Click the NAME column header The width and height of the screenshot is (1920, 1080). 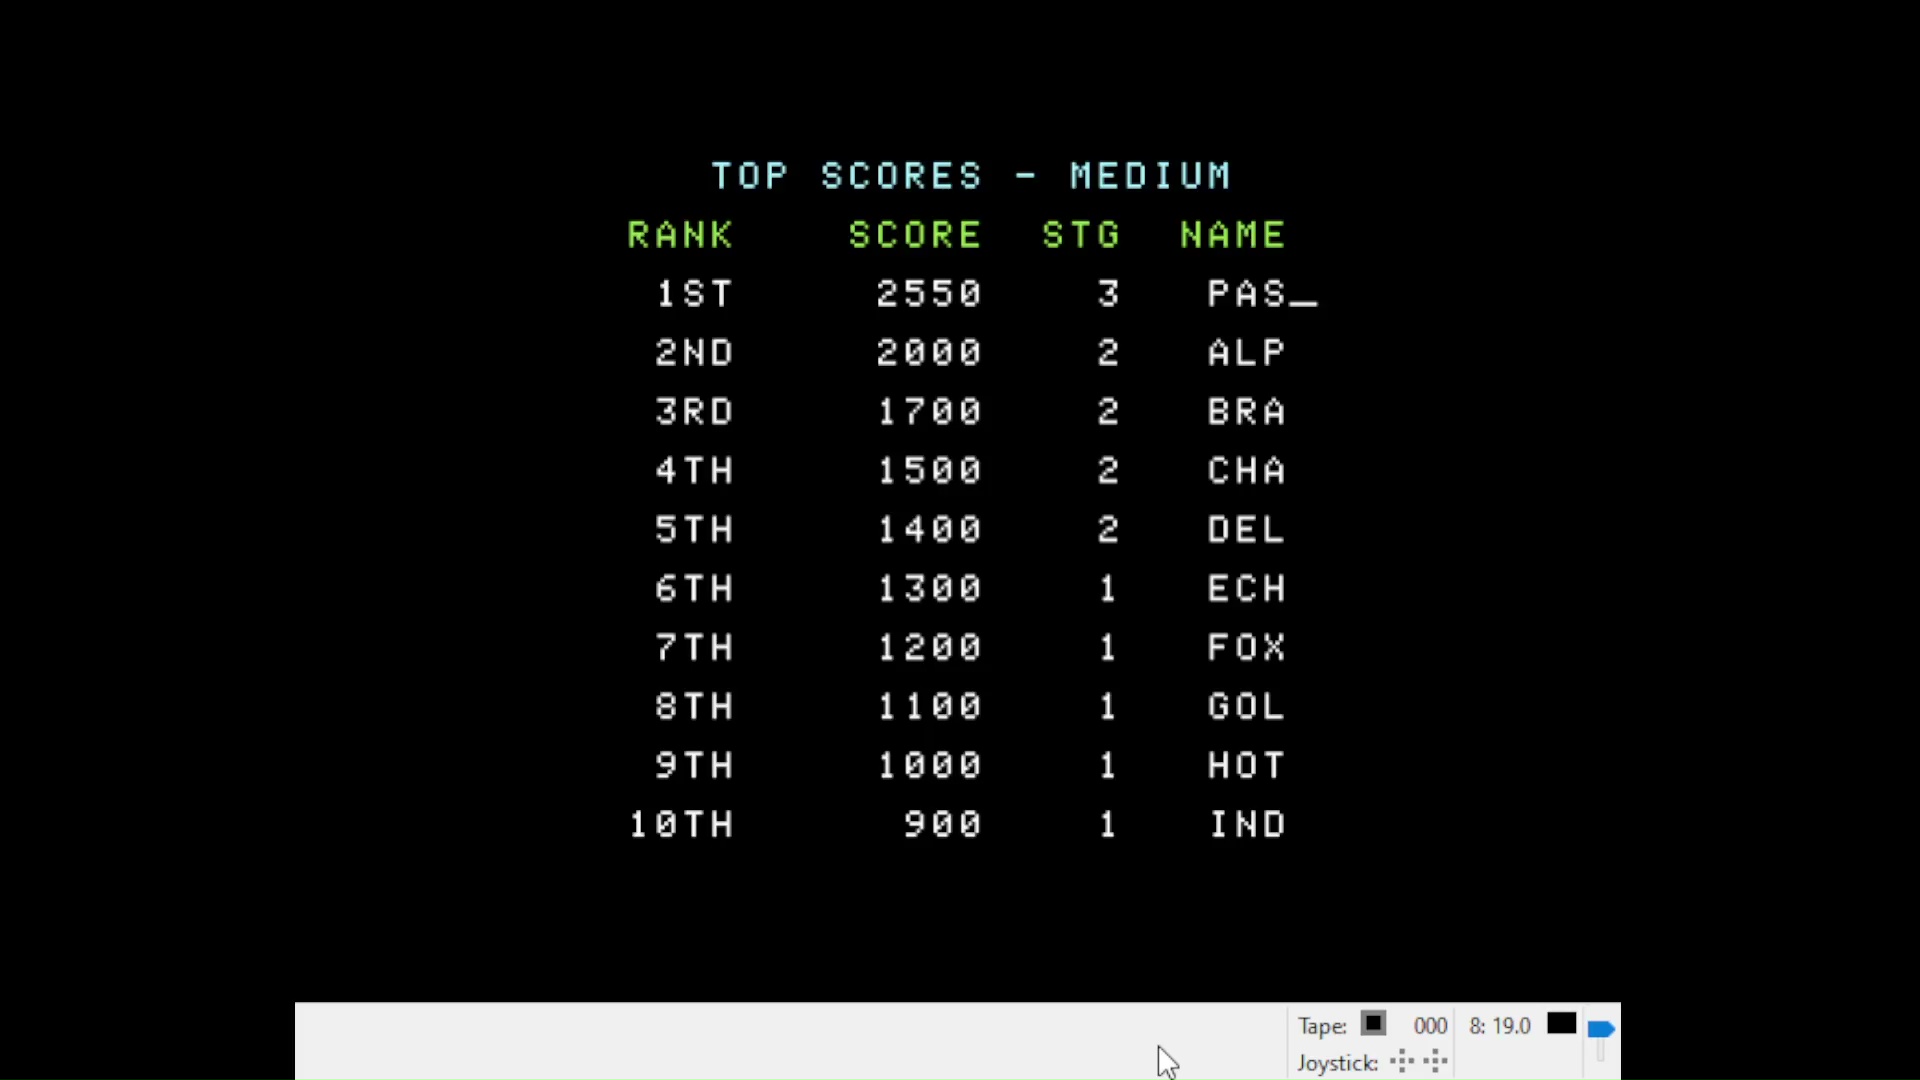[1232, 235]
